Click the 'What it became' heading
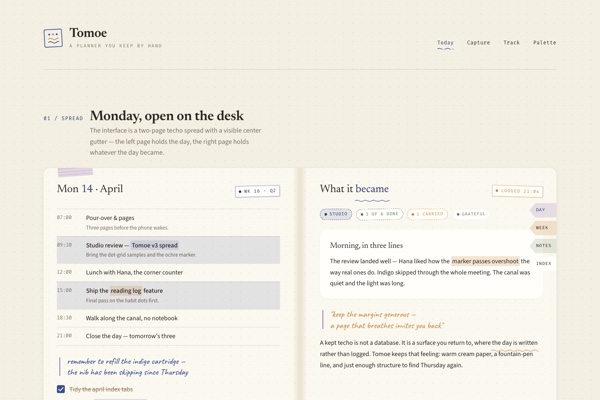The image size is (600, 400). point(354,189)
